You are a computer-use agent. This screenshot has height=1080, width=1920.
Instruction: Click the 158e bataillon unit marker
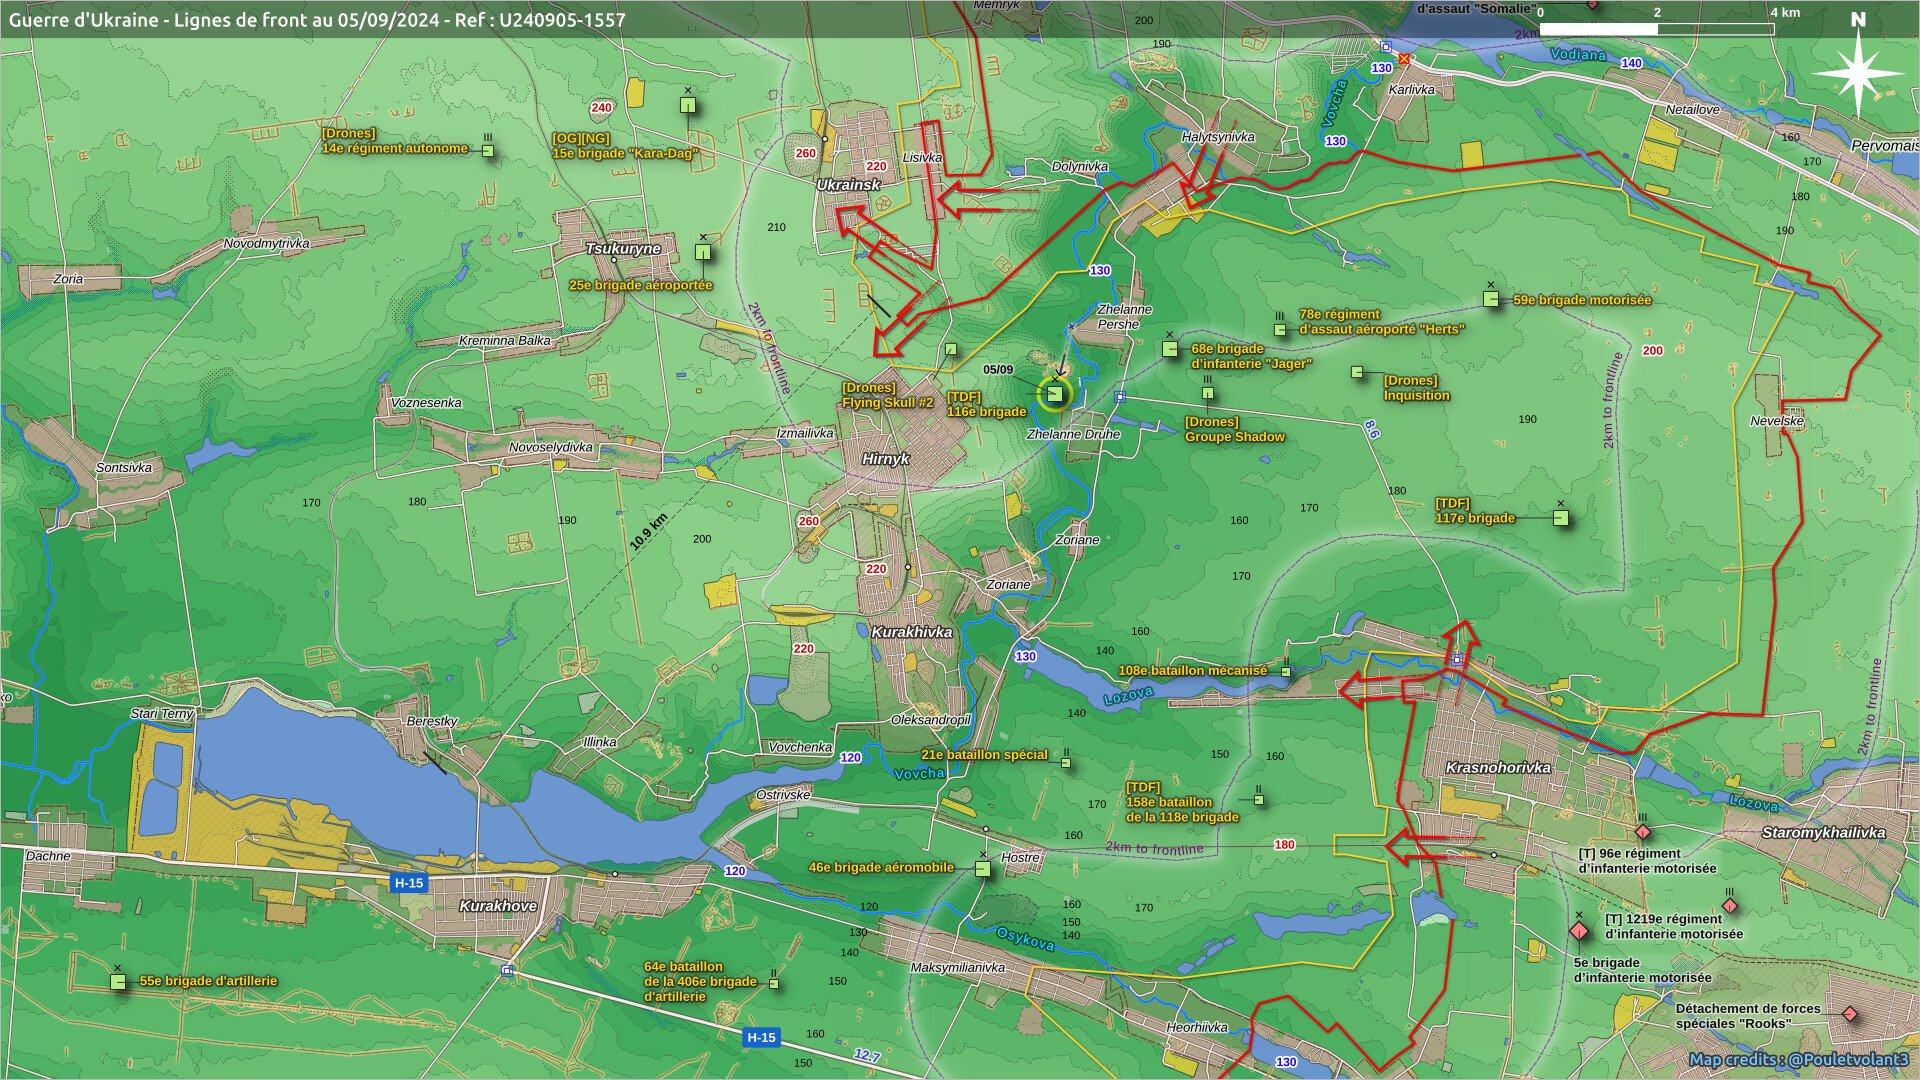coord(1259,800)
